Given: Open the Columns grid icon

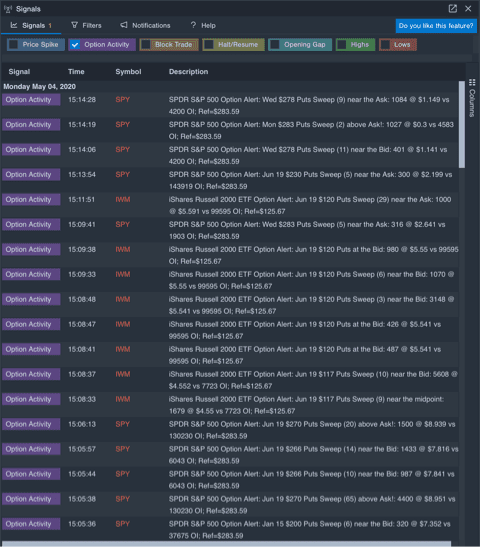Looking at the screenshot, I should pos(472,82).
